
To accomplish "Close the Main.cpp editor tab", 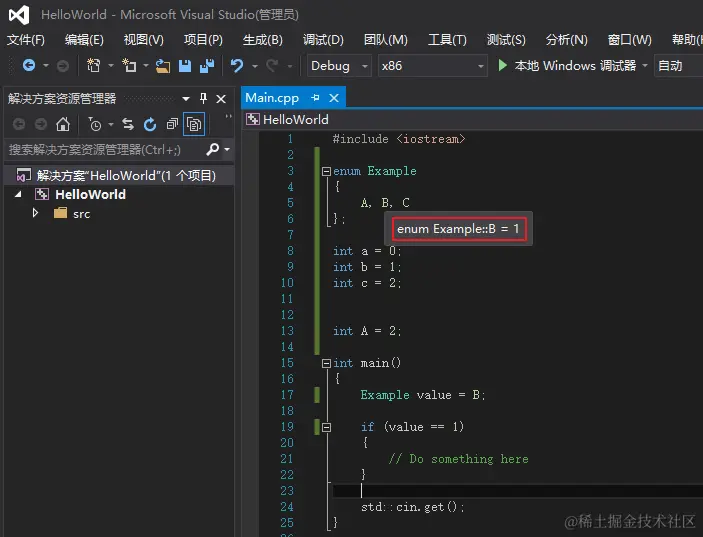I will coord(334,98).
